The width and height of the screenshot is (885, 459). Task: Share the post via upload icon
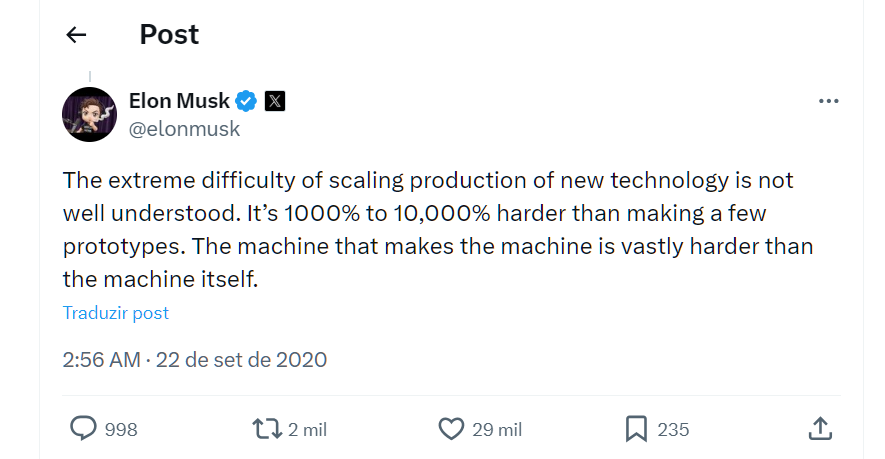(x=819, y=429)
